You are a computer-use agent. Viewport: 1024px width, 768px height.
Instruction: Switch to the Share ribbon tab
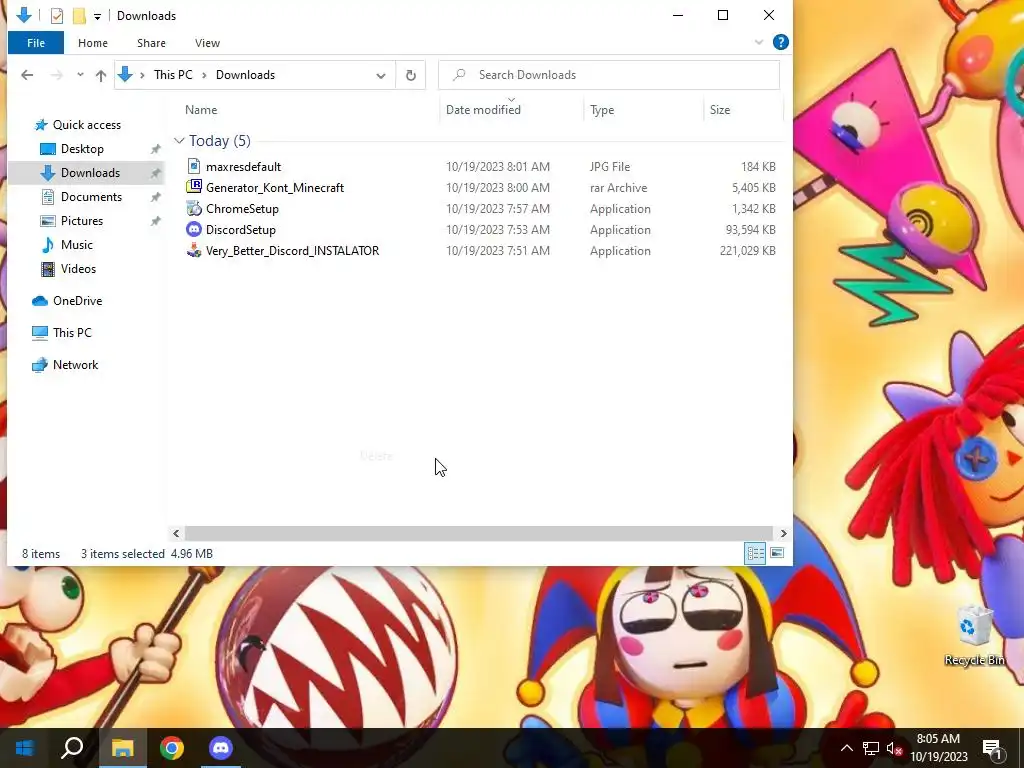click(x=151, y=43)
